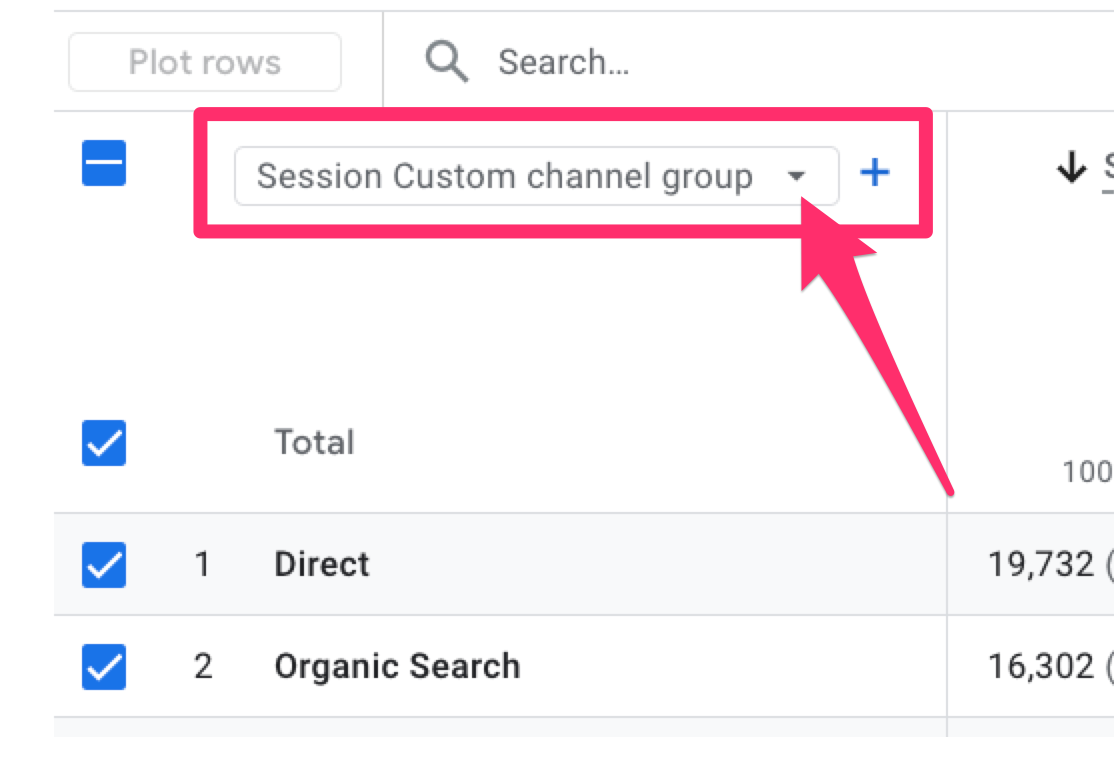Click row number 1 in the table
This screenshot has height=778, width=1114.
[x=203, y=565]
